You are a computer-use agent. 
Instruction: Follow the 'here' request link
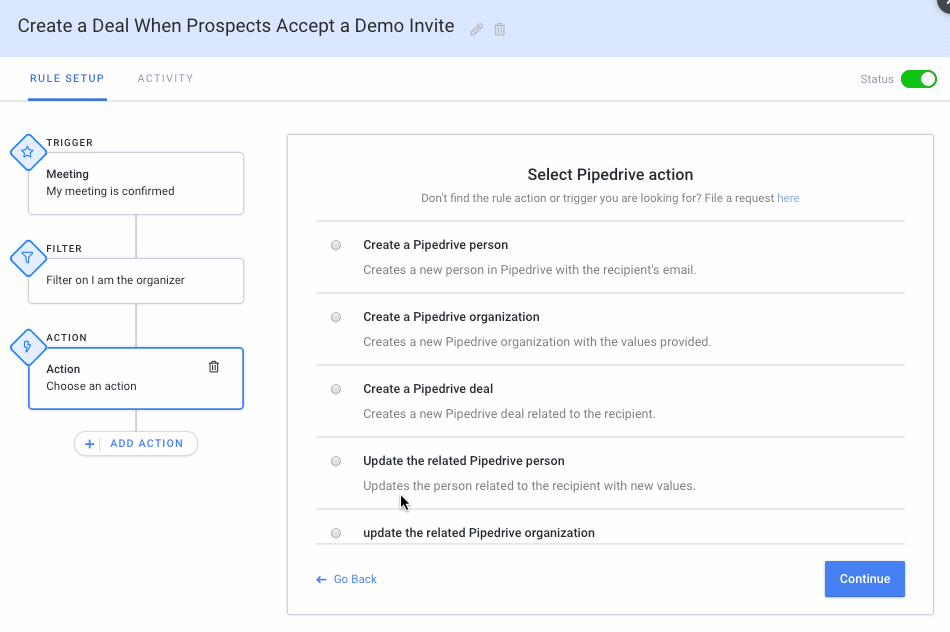click(x=788, y=198)
